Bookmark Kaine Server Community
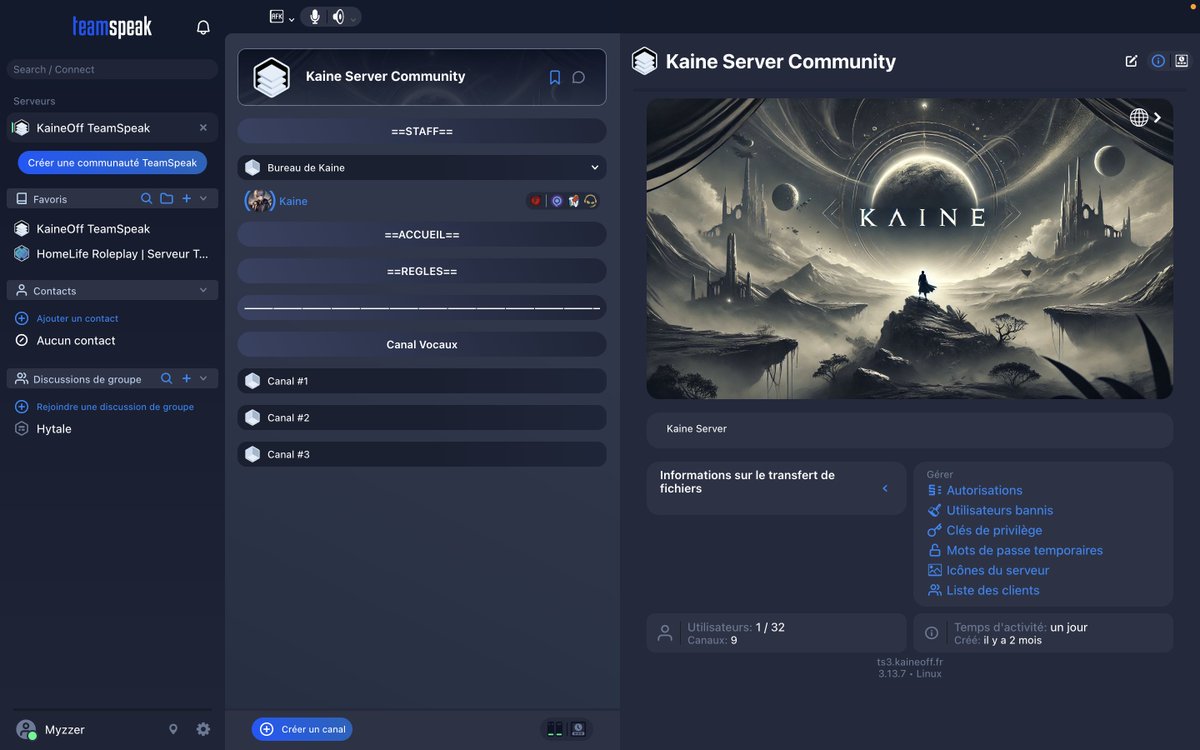The width and height of the screenshot is (1200, 750). 555,77
